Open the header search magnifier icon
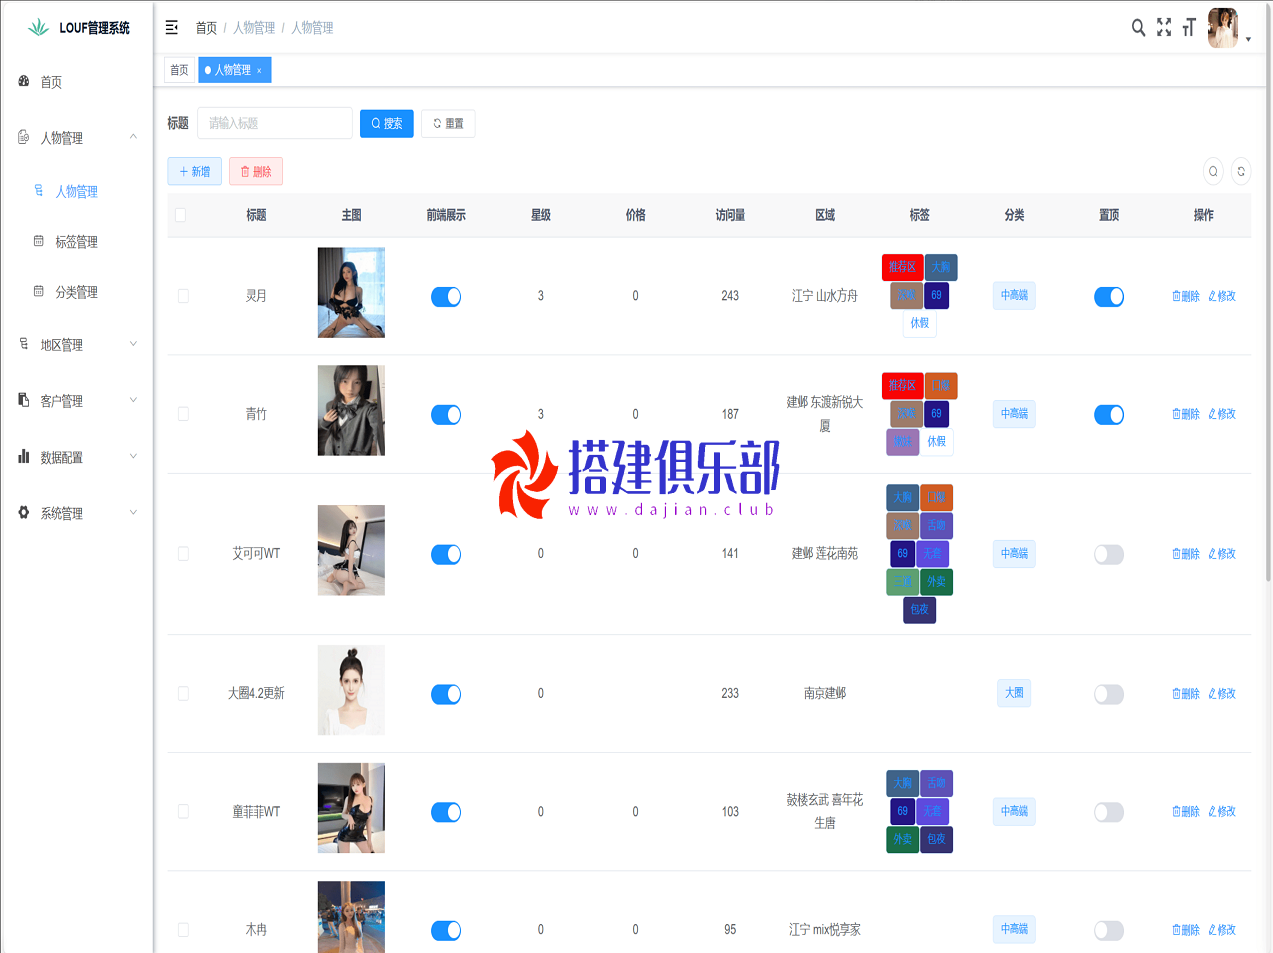The width and height of the screenshot is (1273, 953). [x=1138, y=28]
